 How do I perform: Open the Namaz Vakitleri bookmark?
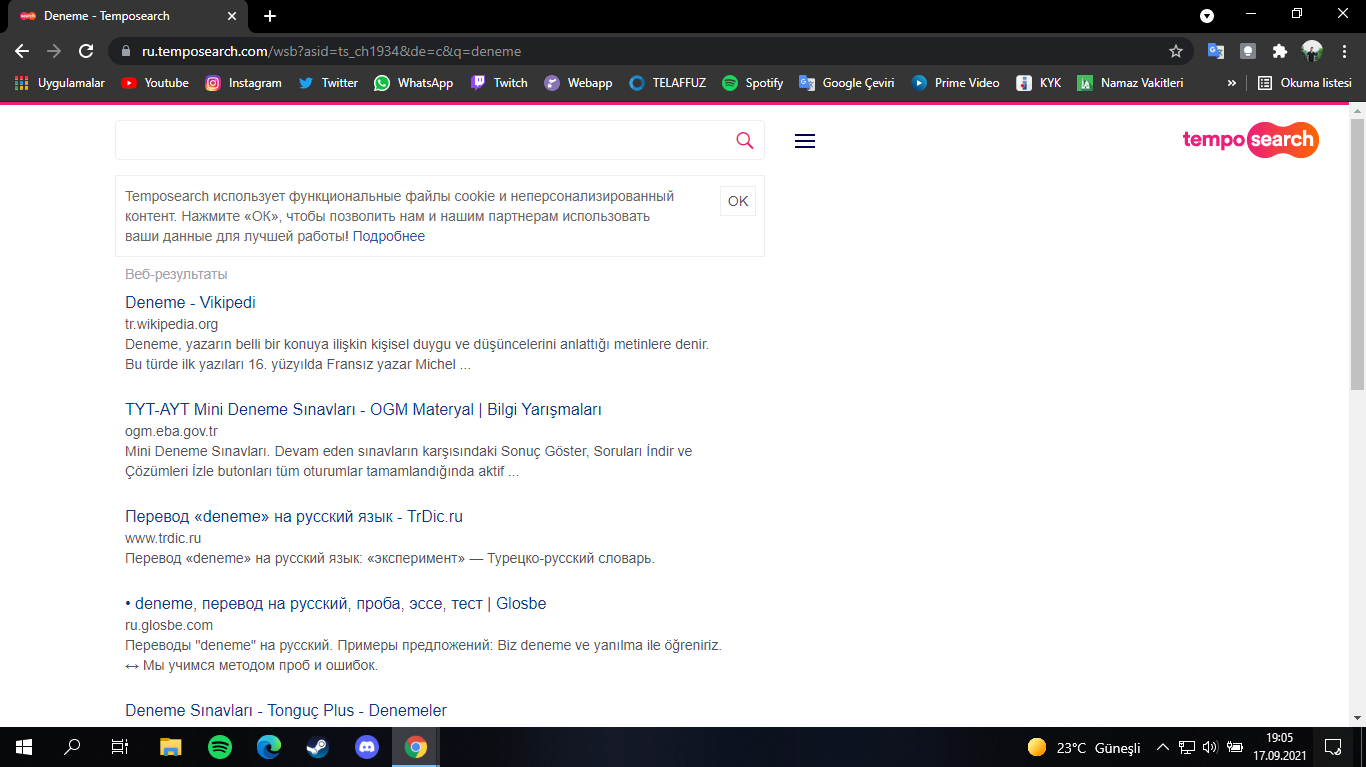1130,83
